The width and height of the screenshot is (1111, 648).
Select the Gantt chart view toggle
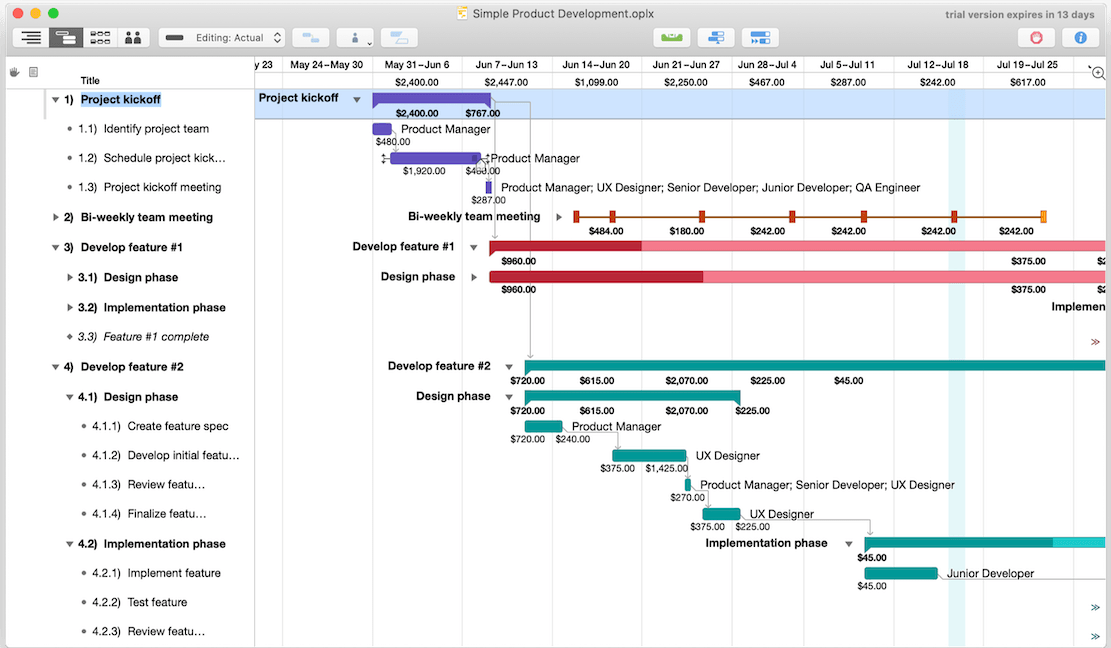click(65, 38)
